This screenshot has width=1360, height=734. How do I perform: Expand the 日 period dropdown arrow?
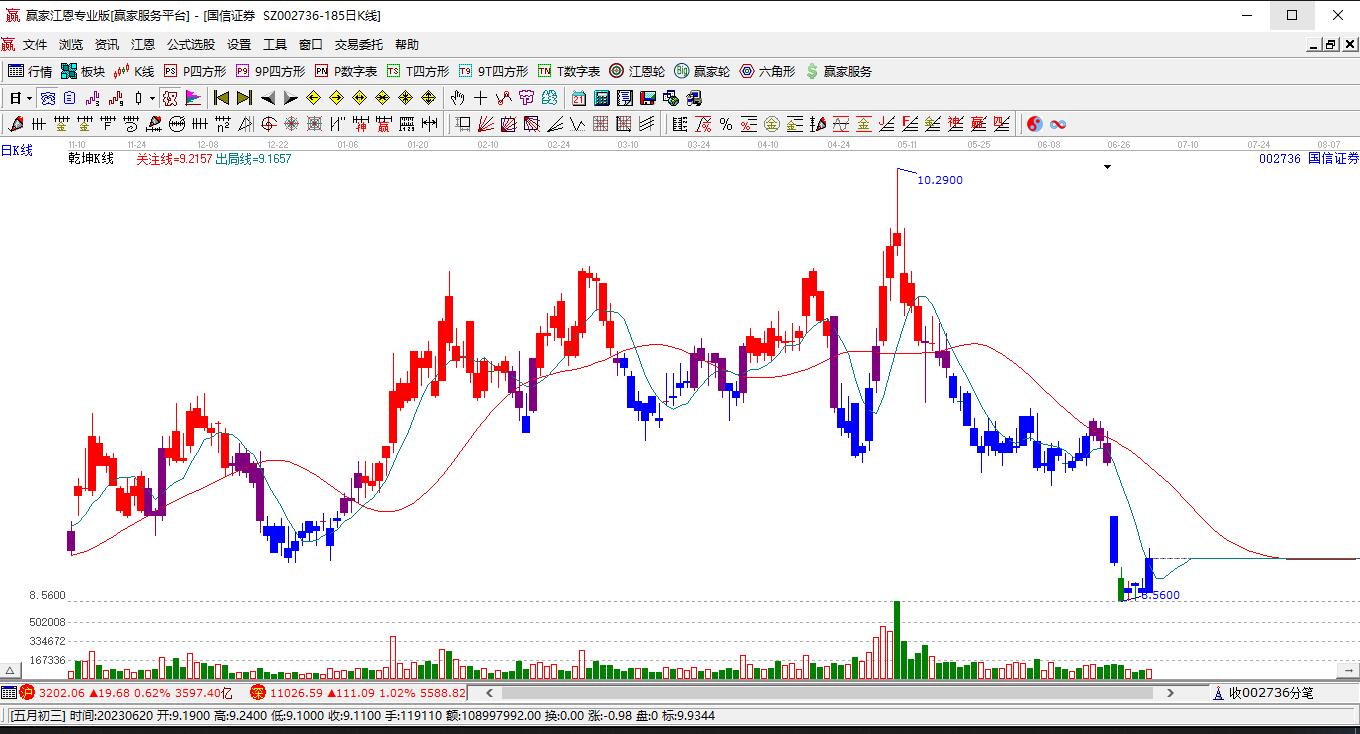tap(30, 98)
